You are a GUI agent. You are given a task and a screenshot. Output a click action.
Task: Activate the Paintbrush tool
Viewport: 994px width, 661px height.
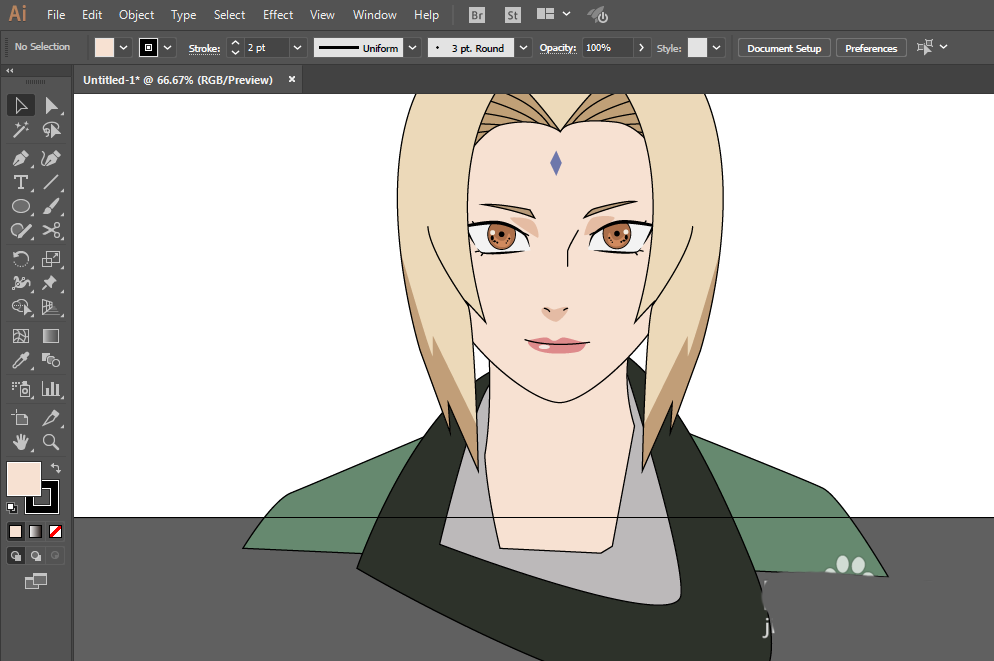51,207
